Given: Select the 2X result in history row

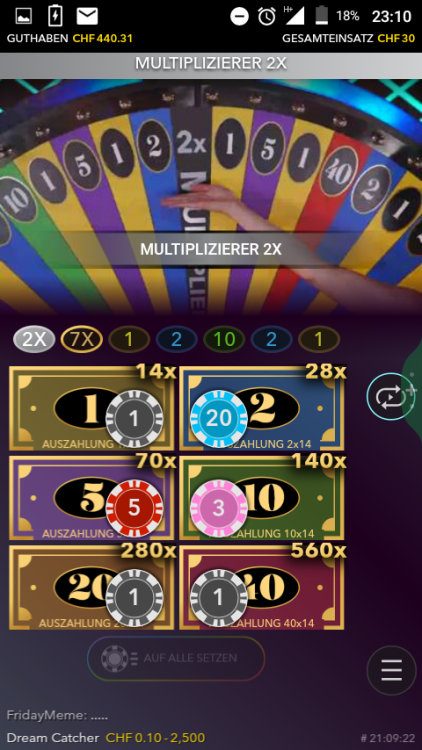Looking at the screenshot, I should click(x=34, y=339).
